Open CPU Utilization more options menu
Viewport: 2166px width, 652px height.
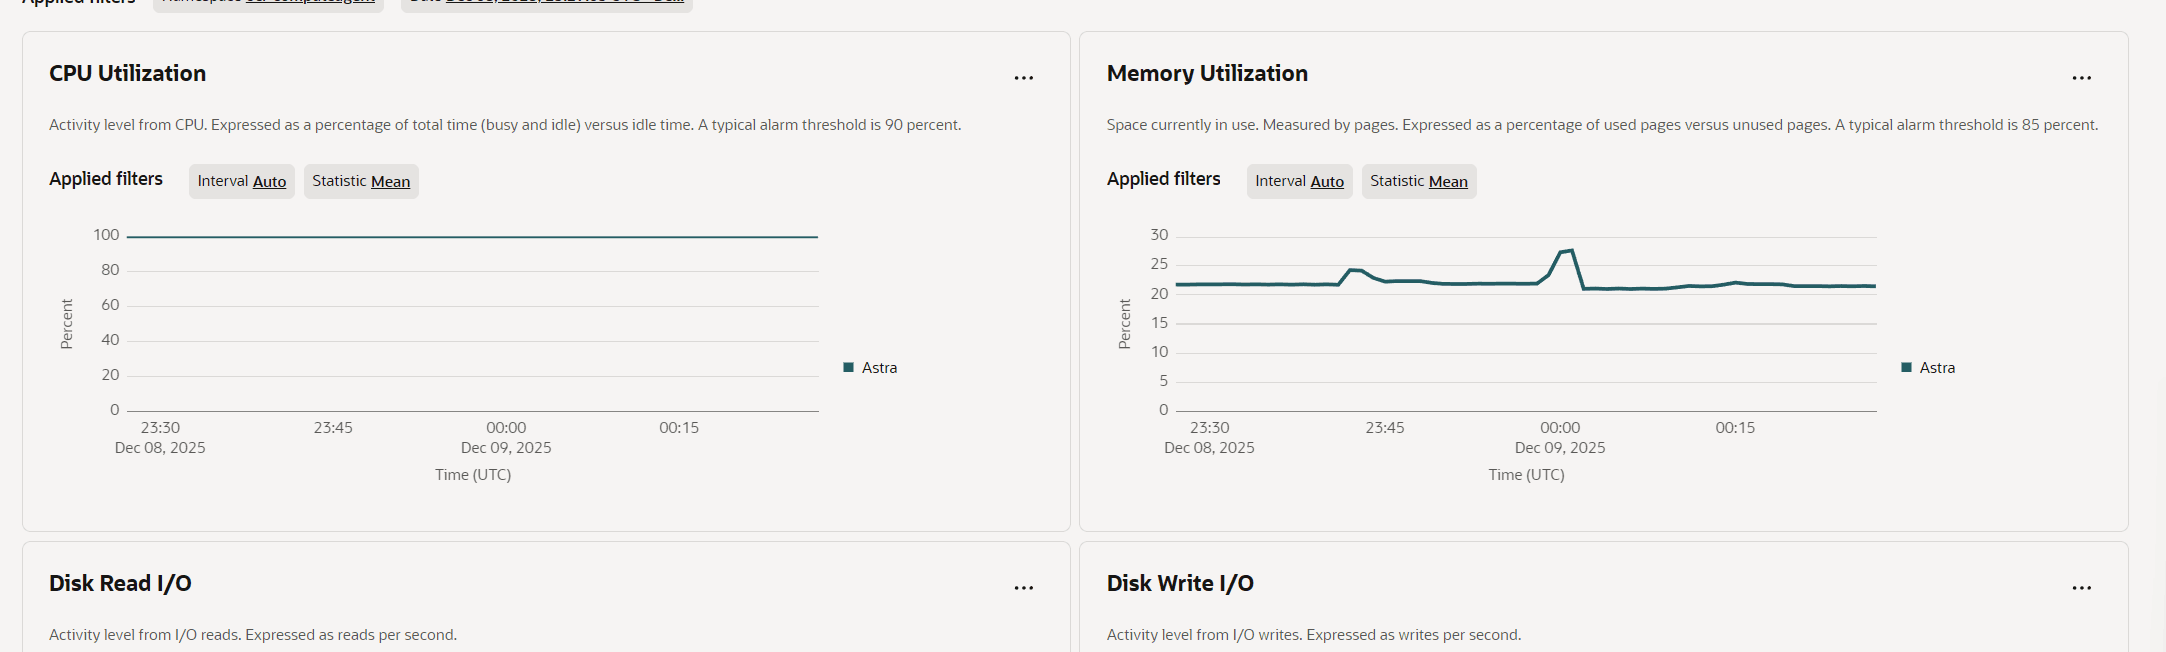coord(1023,78)
